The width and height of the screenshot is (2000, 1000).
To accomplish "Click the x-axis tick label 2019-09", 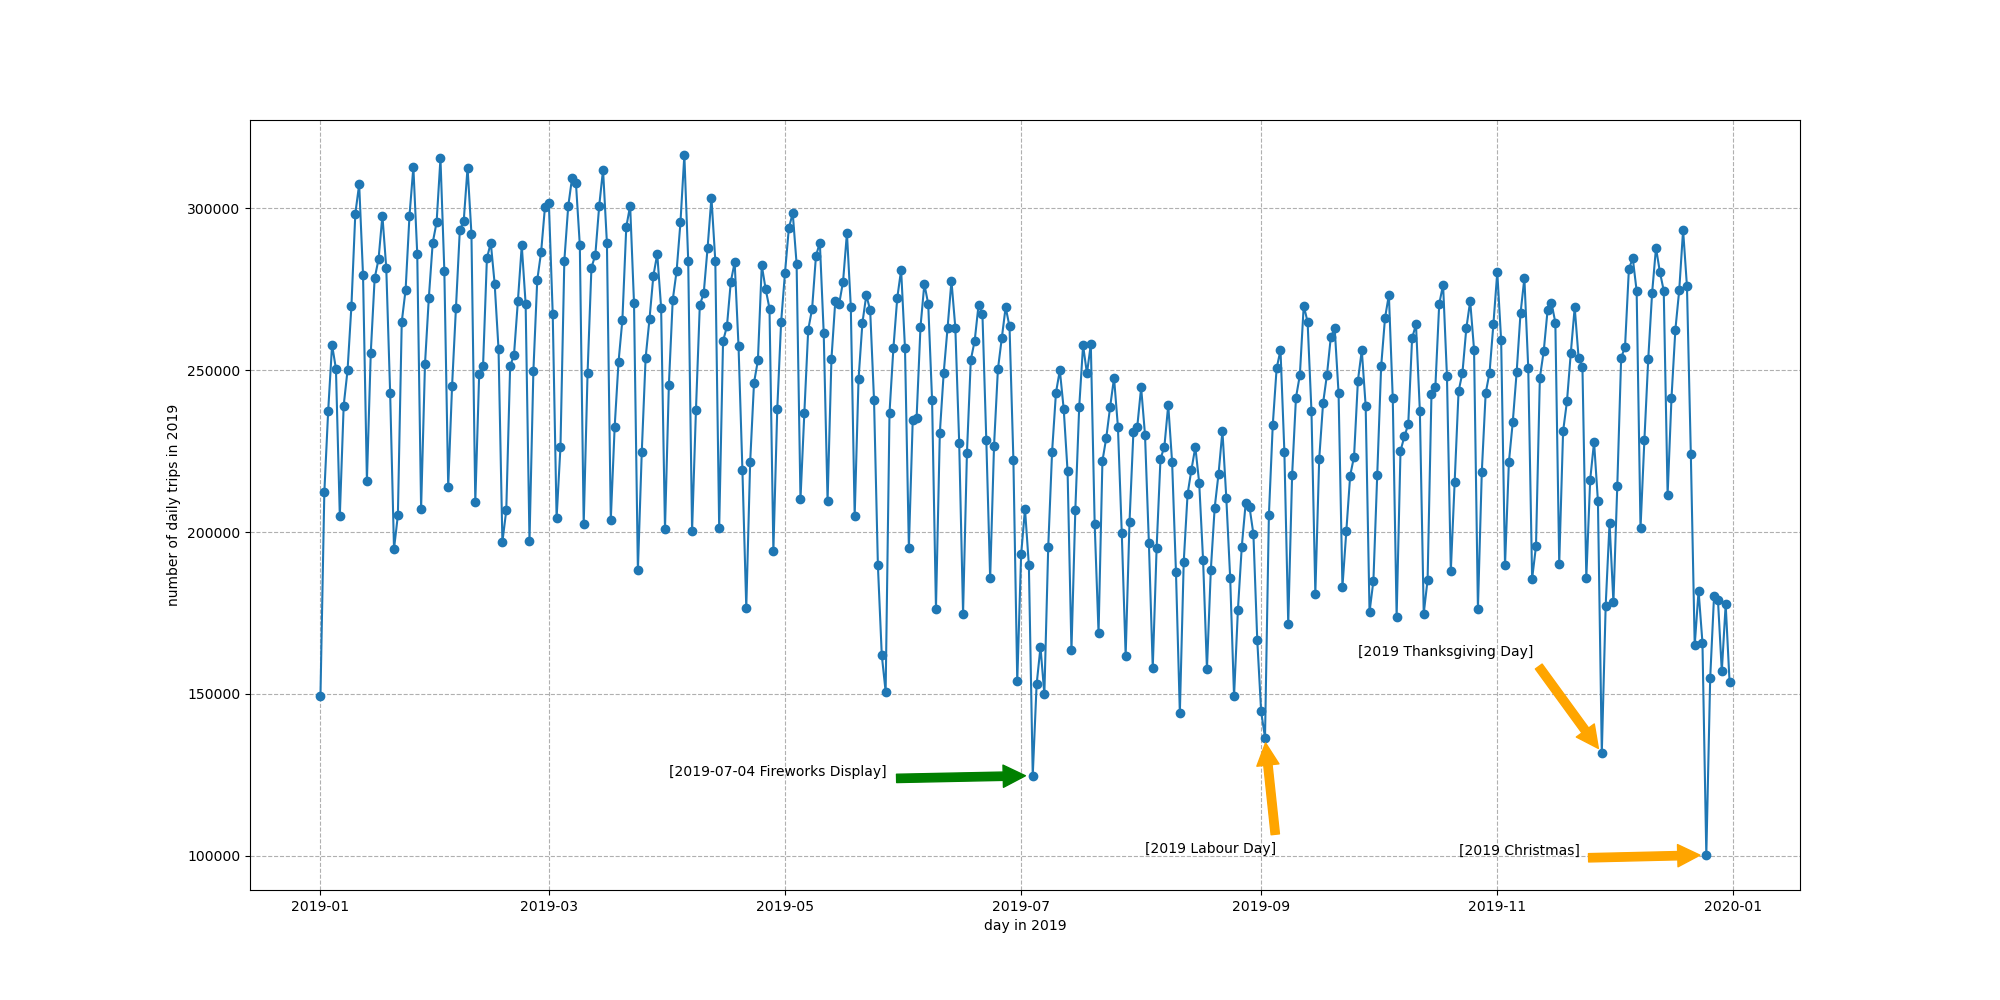I will pos(1261,906).
